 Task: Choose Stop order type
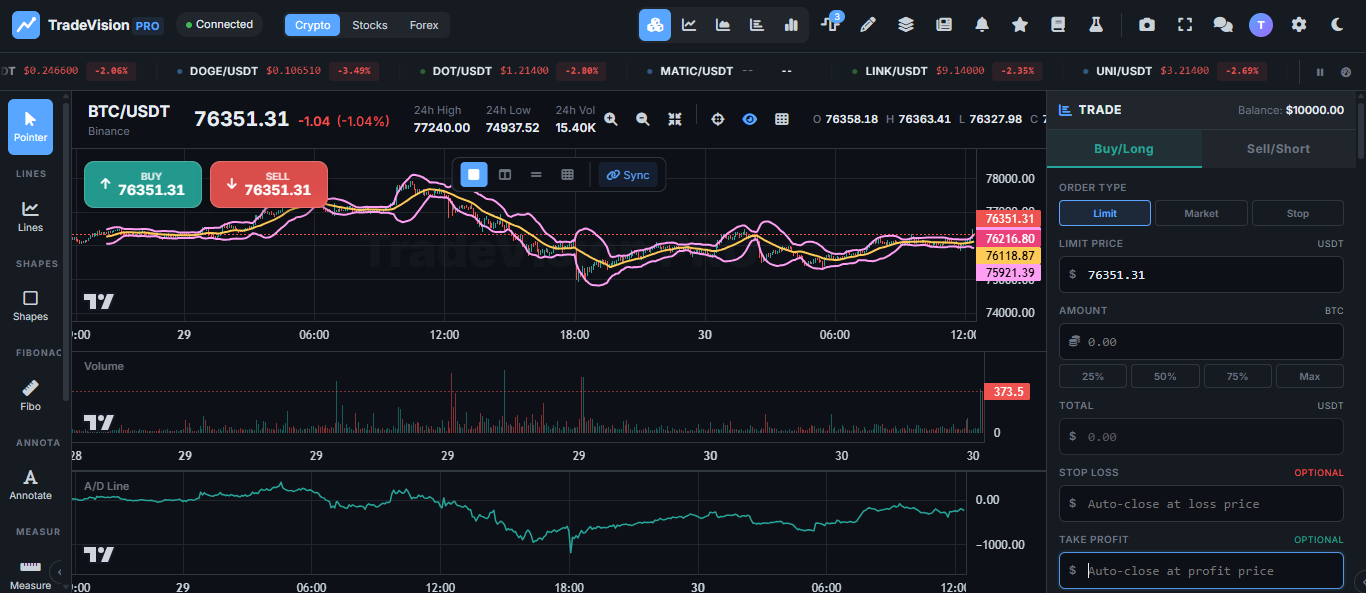coord(1298,213)
